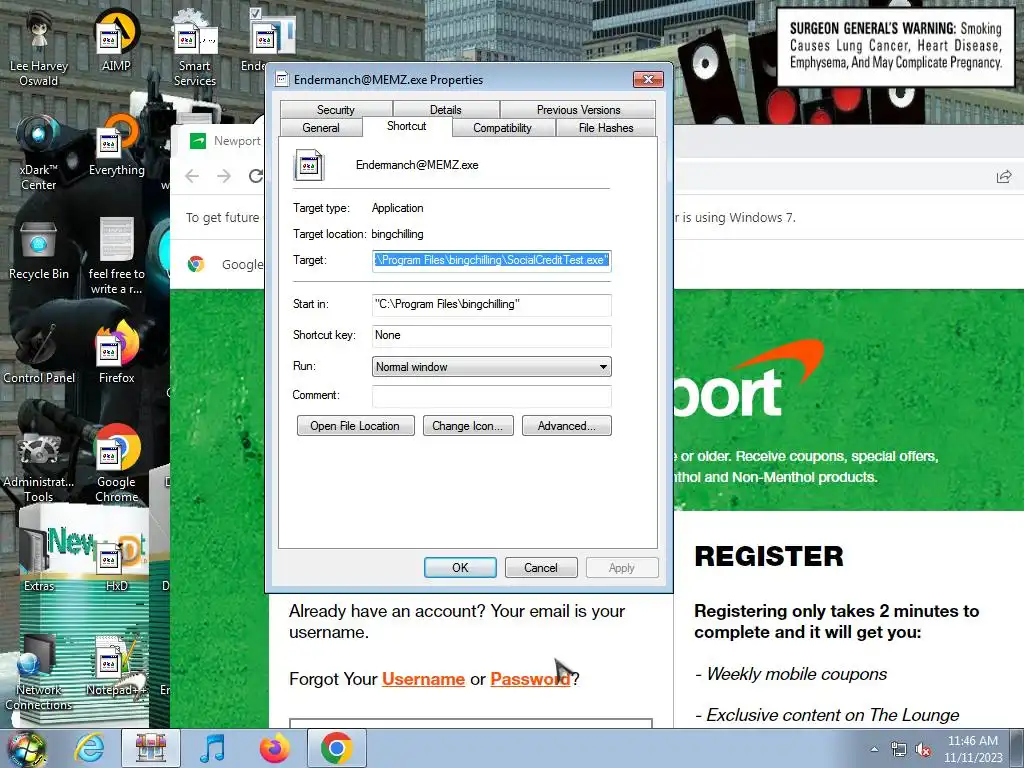The height and width of the screenshot is (768, 1024).
Task: Switch to Chrome in the taskbar
Action: point(336,748)
